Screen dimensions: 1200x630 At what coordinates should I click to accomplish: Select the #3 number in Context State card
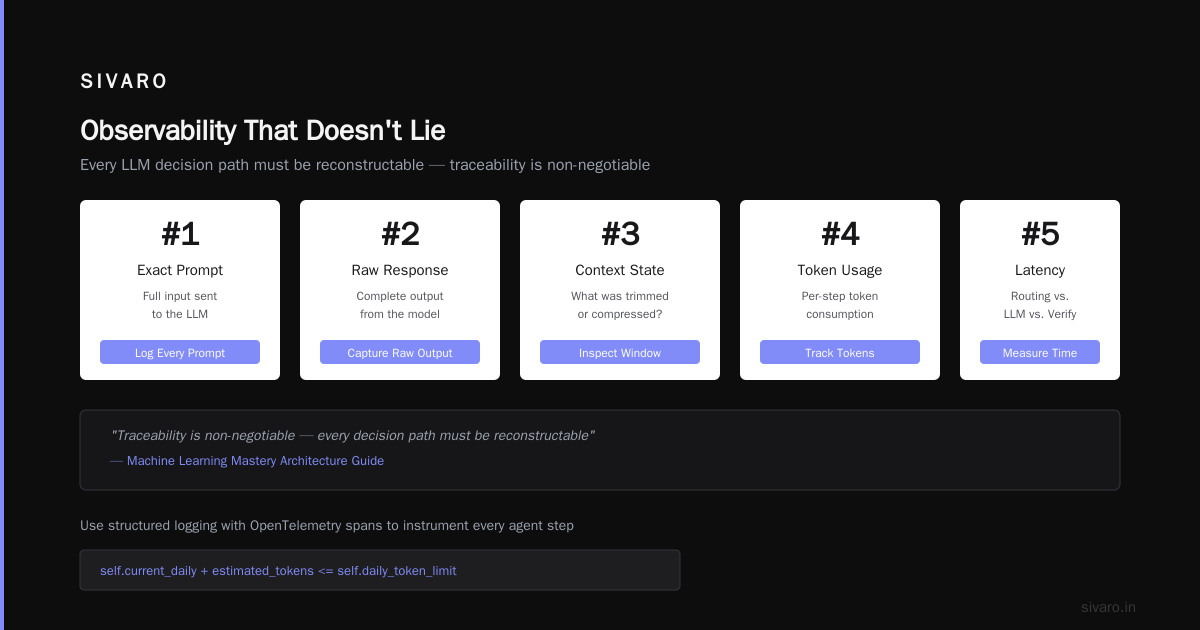pyautogui.click(x=620, y=234)
